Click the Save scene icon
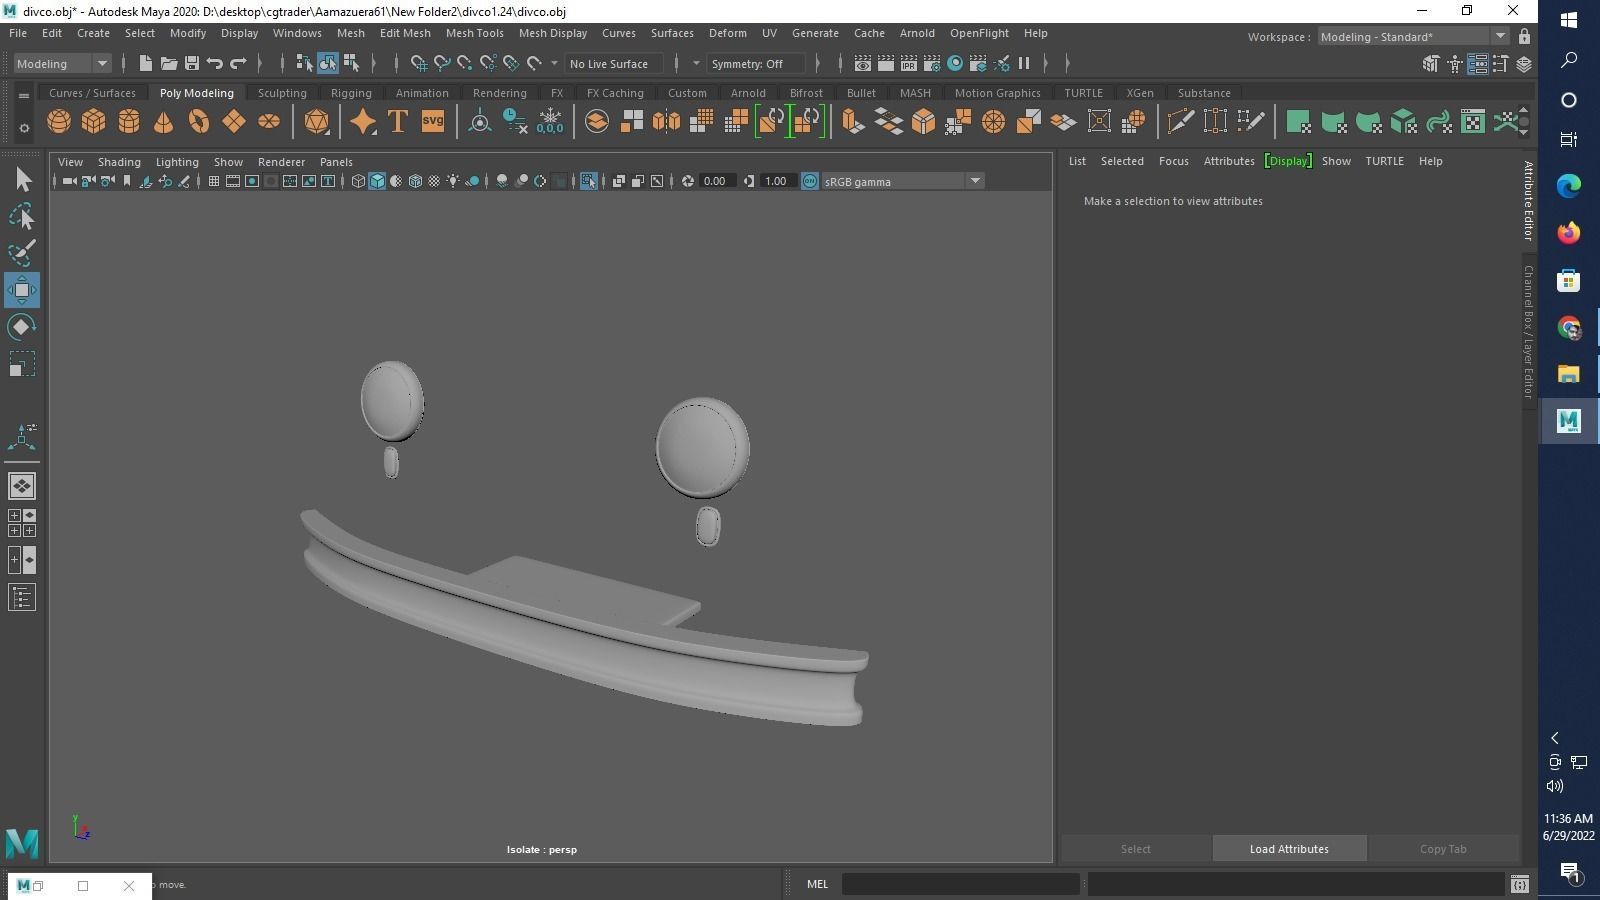This screenshot has width=1600, height=900. coord(192,64)
